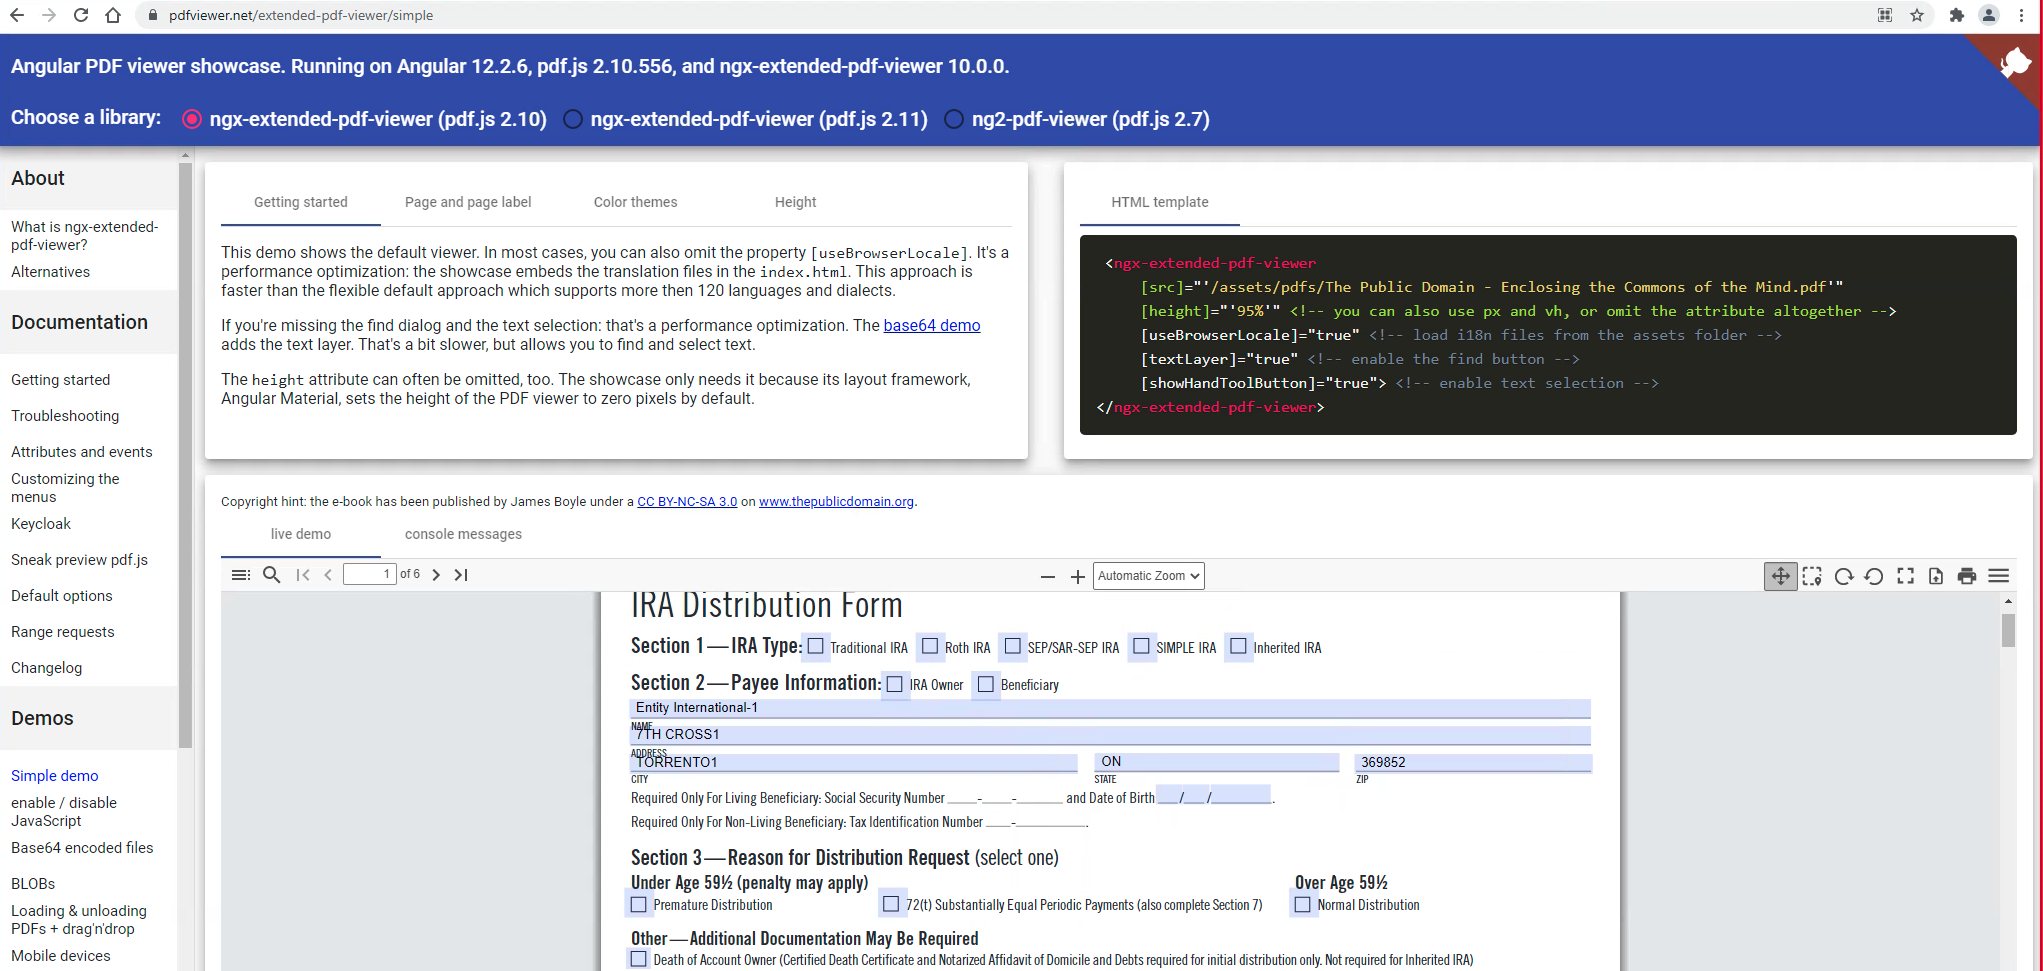The height and width of the screenshot is (971, 2043).
Task: Check the Roth IRA checkbox
Action: click(x=930, y=647)
